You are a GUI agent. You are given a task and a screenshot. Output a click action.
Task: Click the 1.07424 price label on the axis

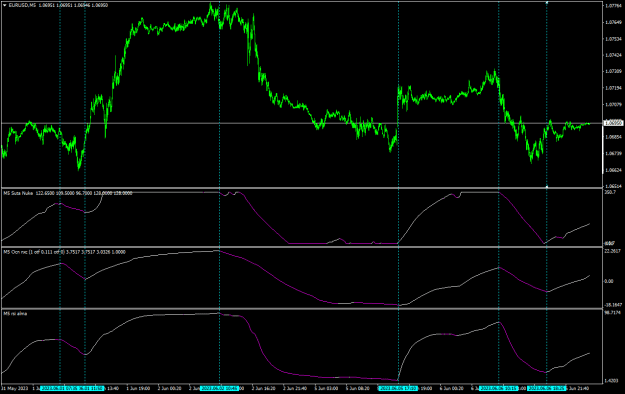(x=614, y=55)
